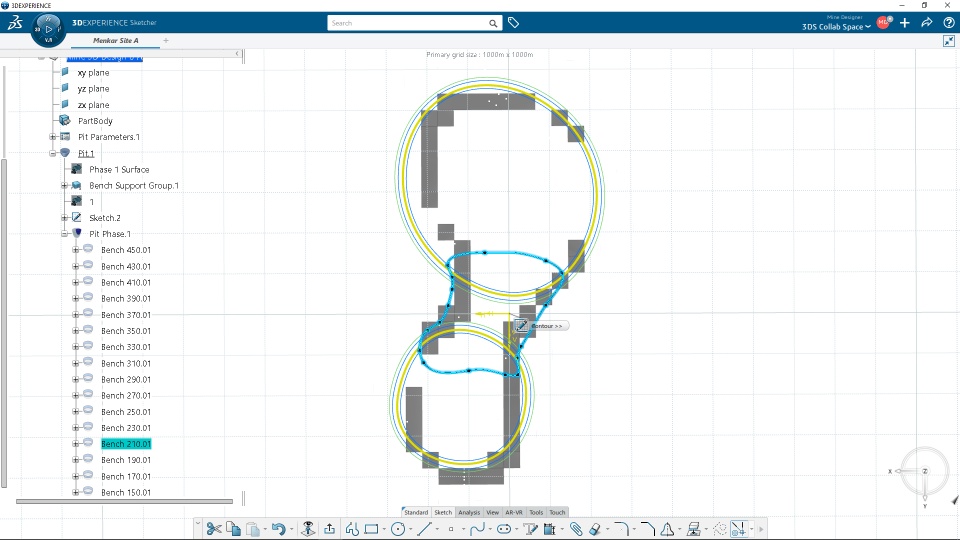The height and width of the screenshot is (540, 960).
Task: Expand the Sketch.2 node
Action: coord(64,217)
